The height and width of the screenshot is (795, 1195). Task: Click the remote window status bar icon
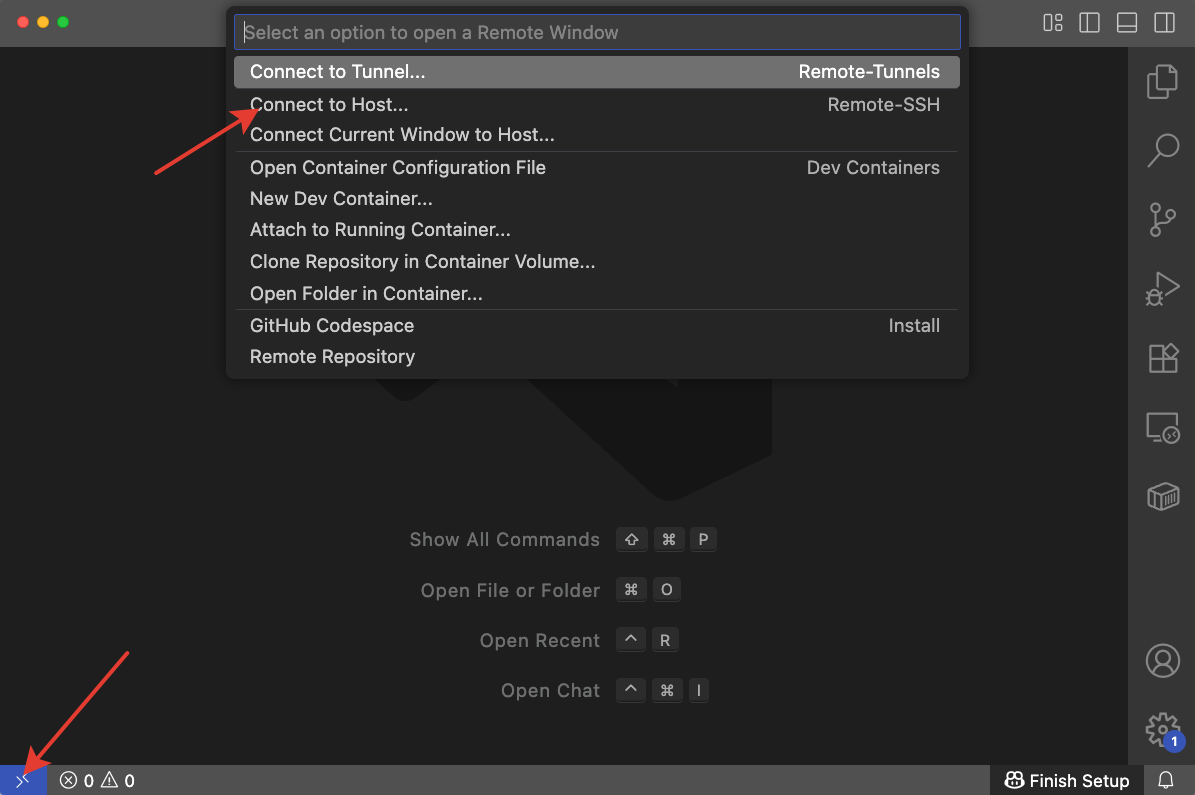[x=23, y=780]
